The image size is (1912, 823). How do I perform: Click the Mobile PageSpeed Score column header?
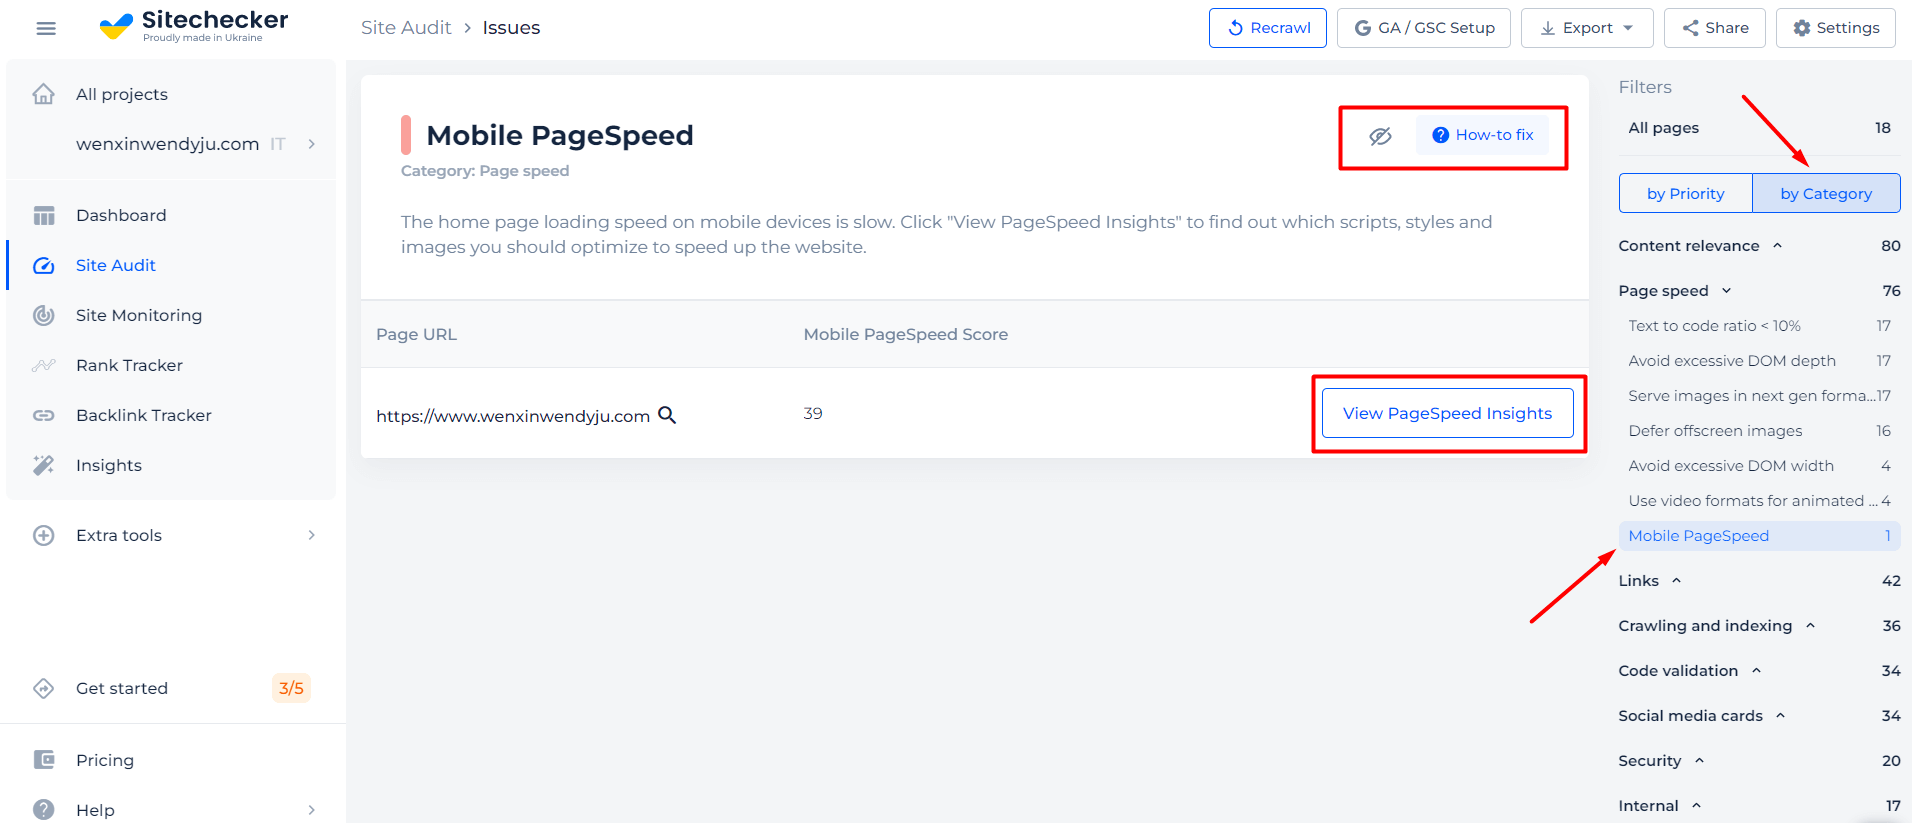coord(906,334)
